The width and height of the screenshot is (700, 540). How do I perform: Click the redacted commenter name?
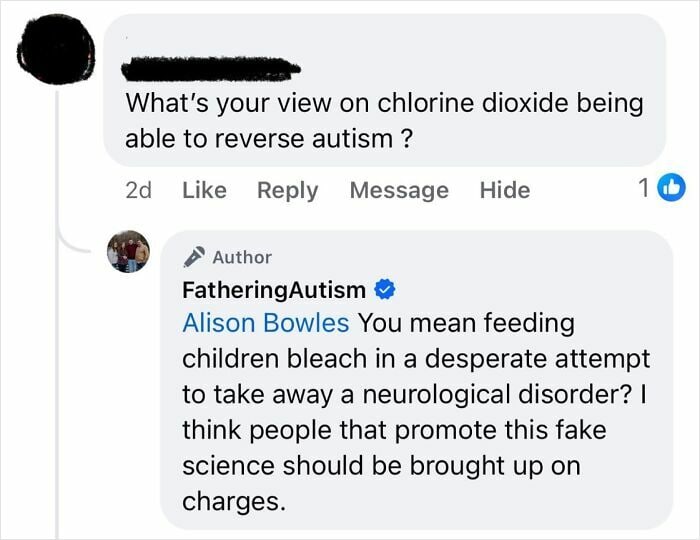(210, 68)
